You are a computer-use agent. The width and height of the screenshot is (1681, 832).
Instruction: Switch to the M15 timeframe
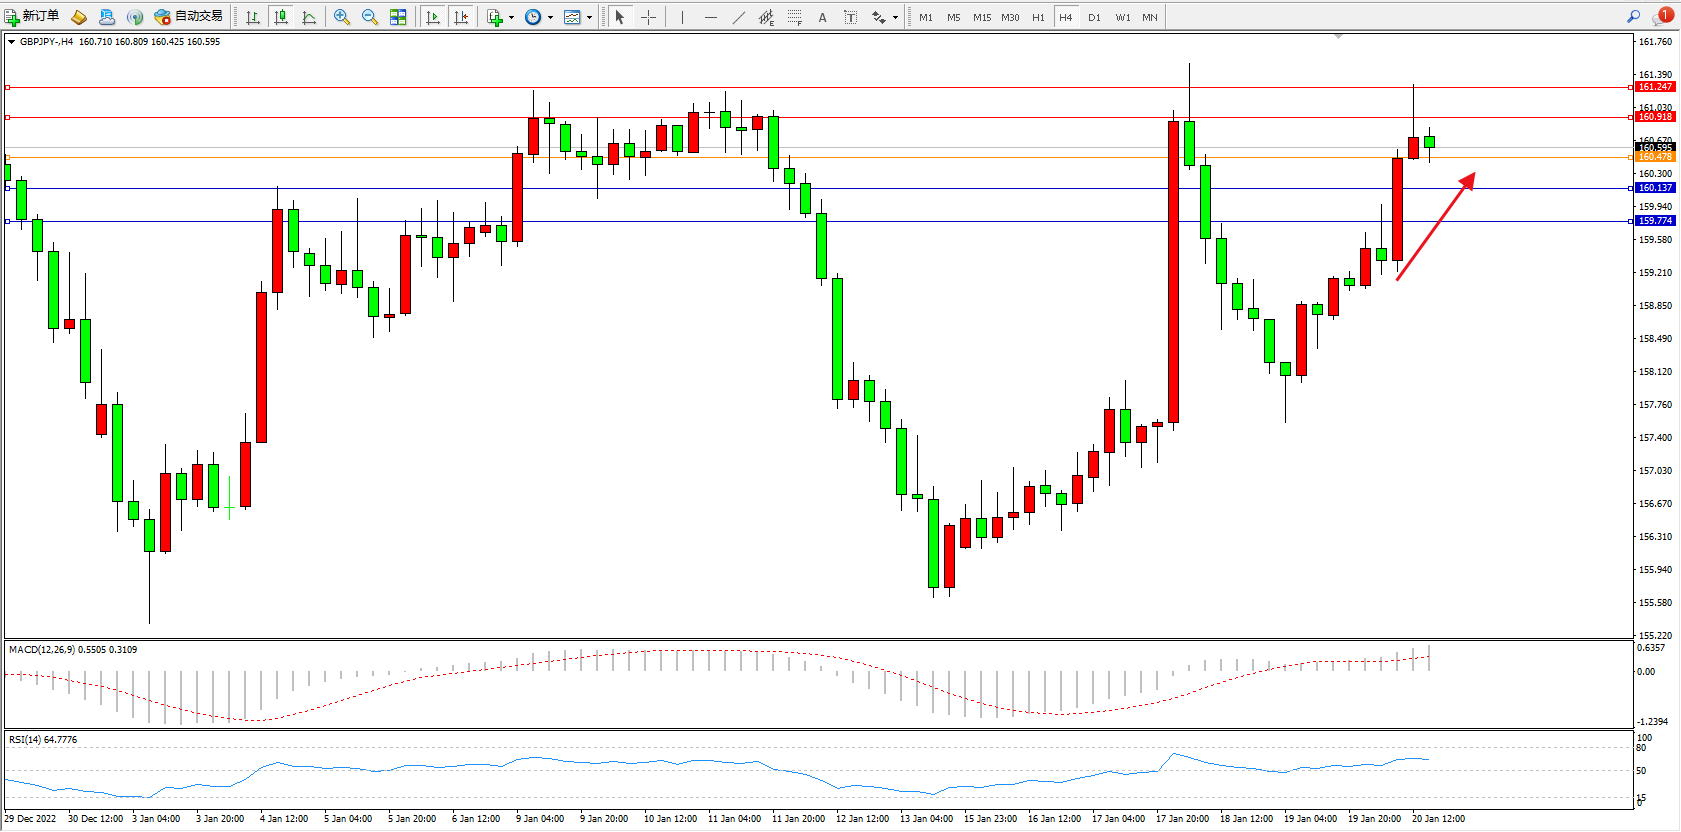pyautogui.click(x=982, y=17)
